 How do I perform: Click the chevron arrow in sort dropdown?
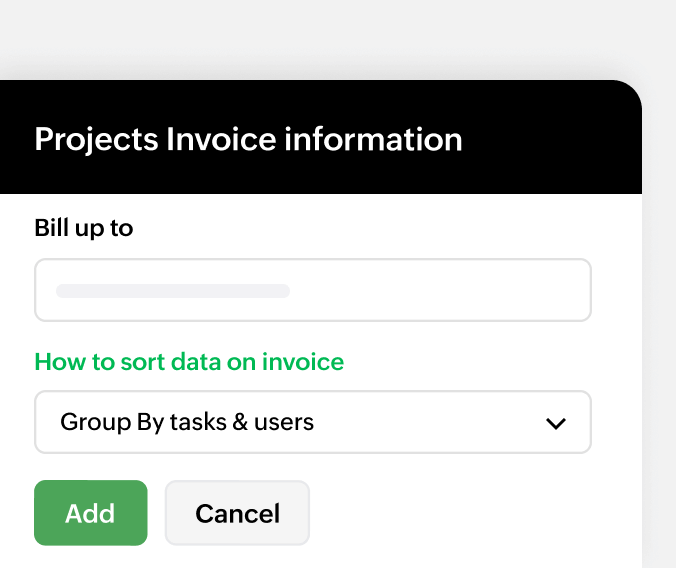click(x=556, y=423)
